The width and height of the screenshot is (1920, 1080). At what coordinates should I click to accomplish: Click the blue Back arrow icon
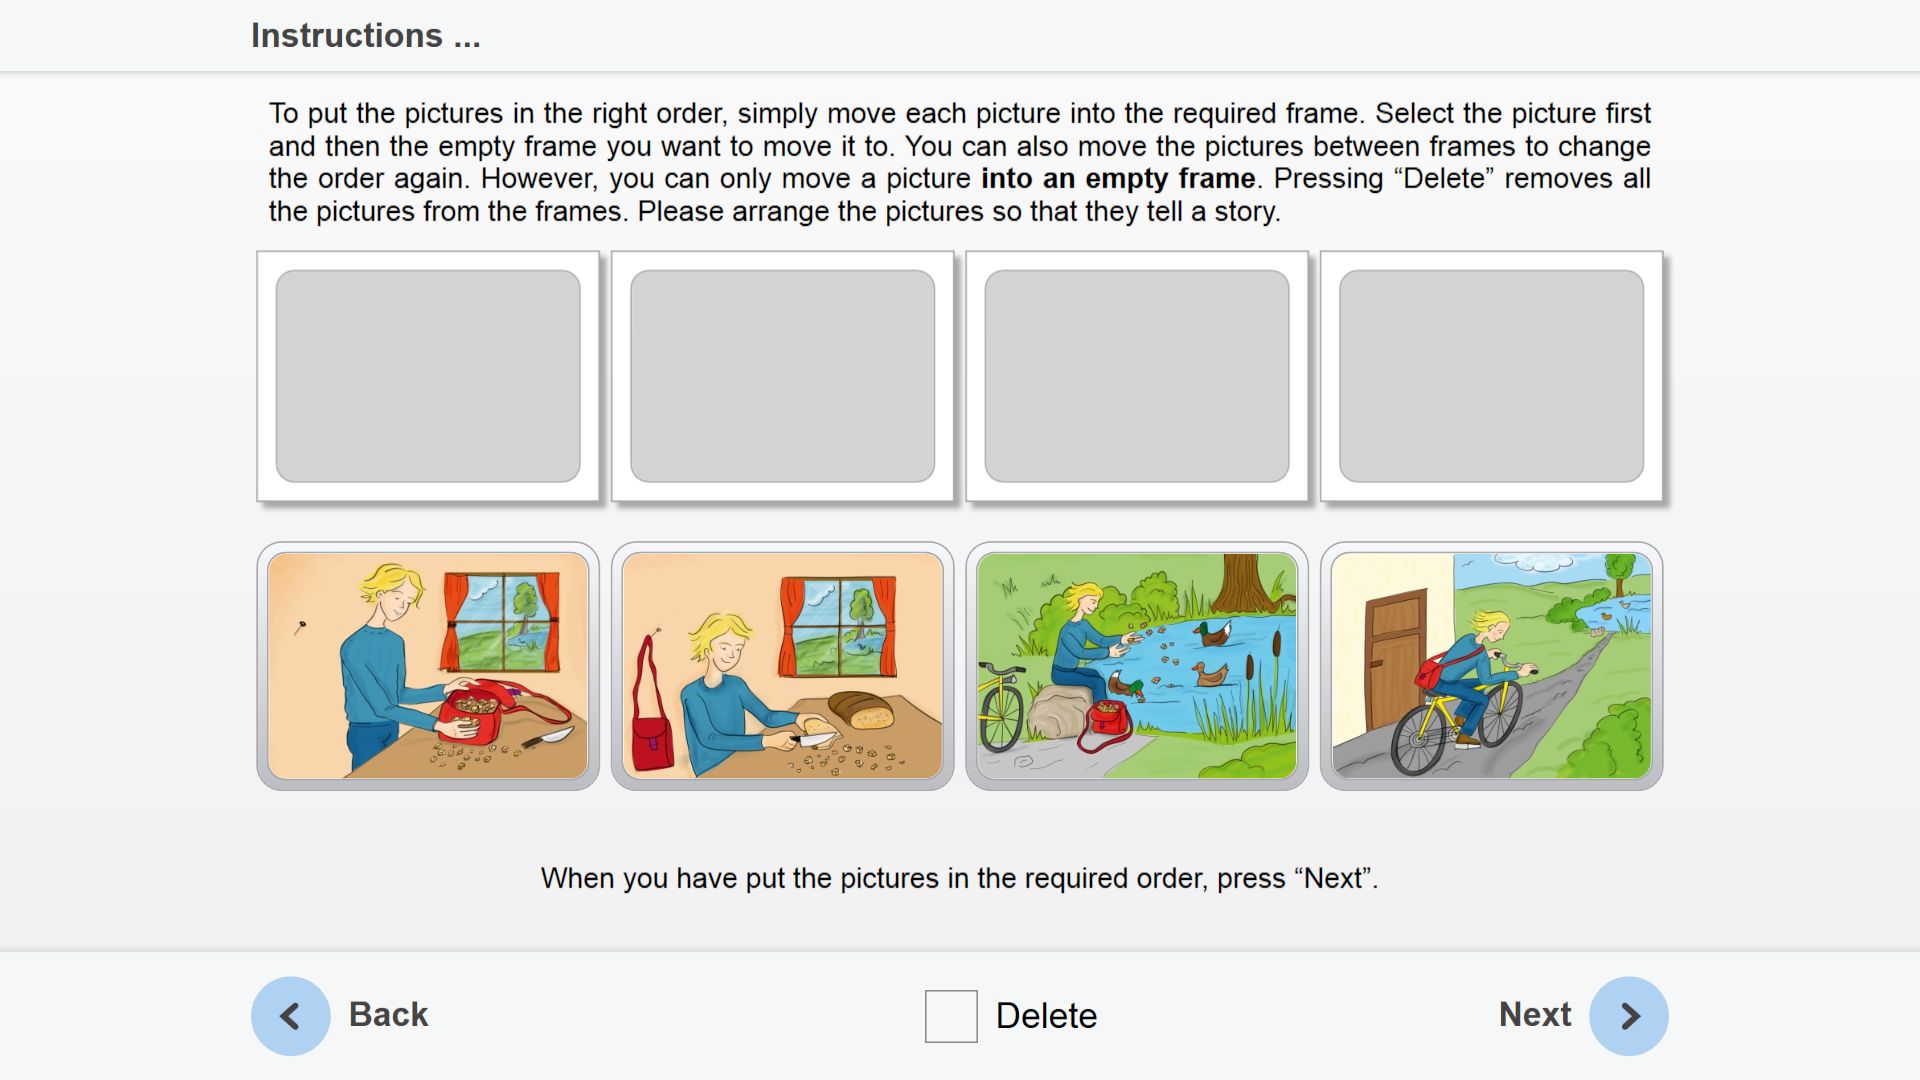(290, 1016)
